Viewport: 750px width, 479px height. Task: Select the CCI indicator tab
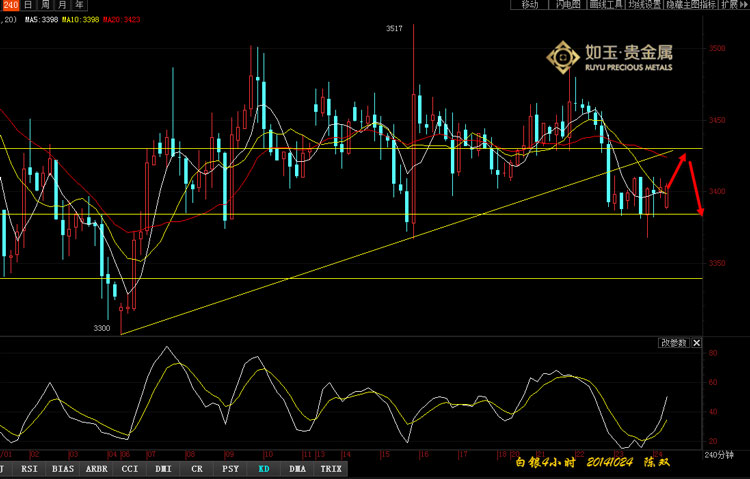point(130,467)
